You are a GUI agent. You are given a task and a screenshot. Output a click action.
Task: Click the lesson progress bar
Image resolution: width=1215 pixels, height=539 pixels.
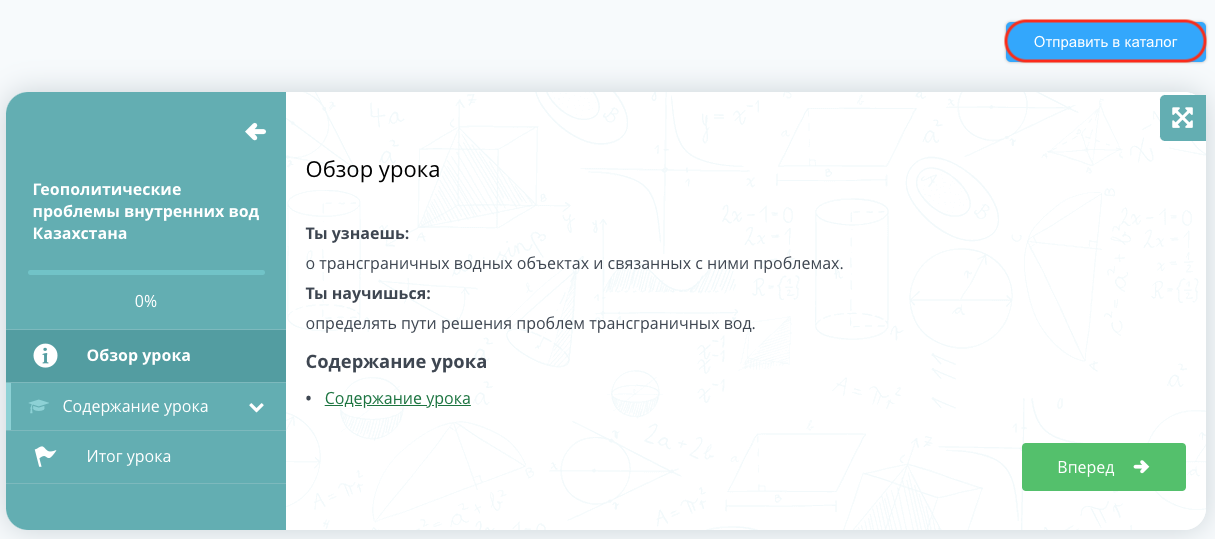[146, 272]
